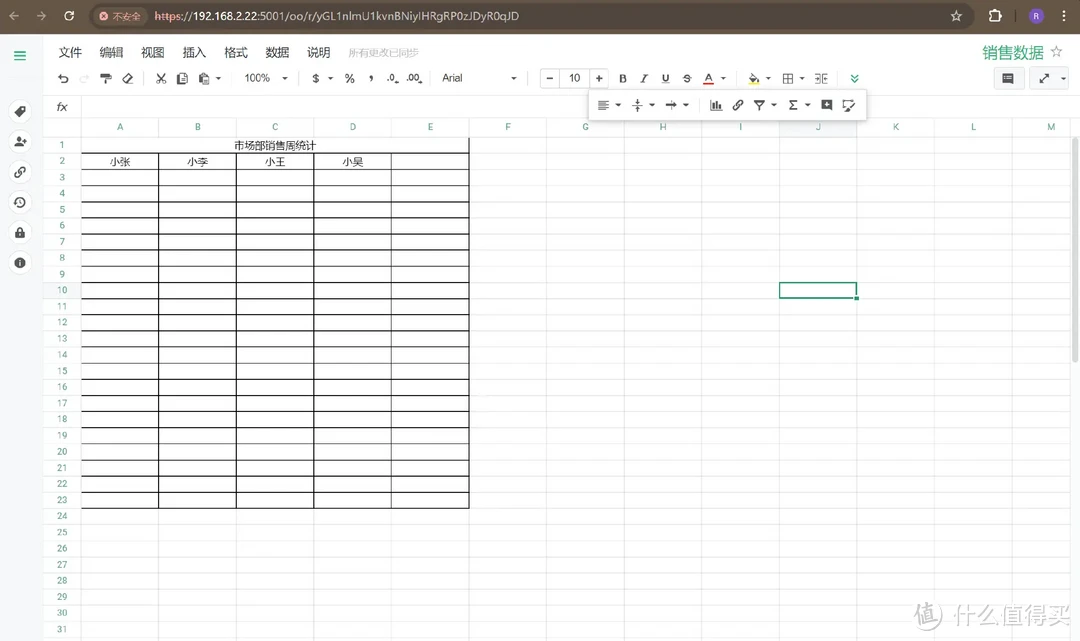Click the undo arrow icon

click(x=63, y=78)
